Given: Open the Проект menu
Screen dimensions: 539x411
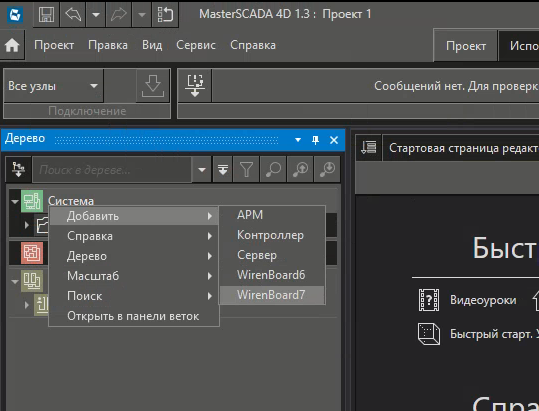Looking at the screenshot, I should coord(54,45).
